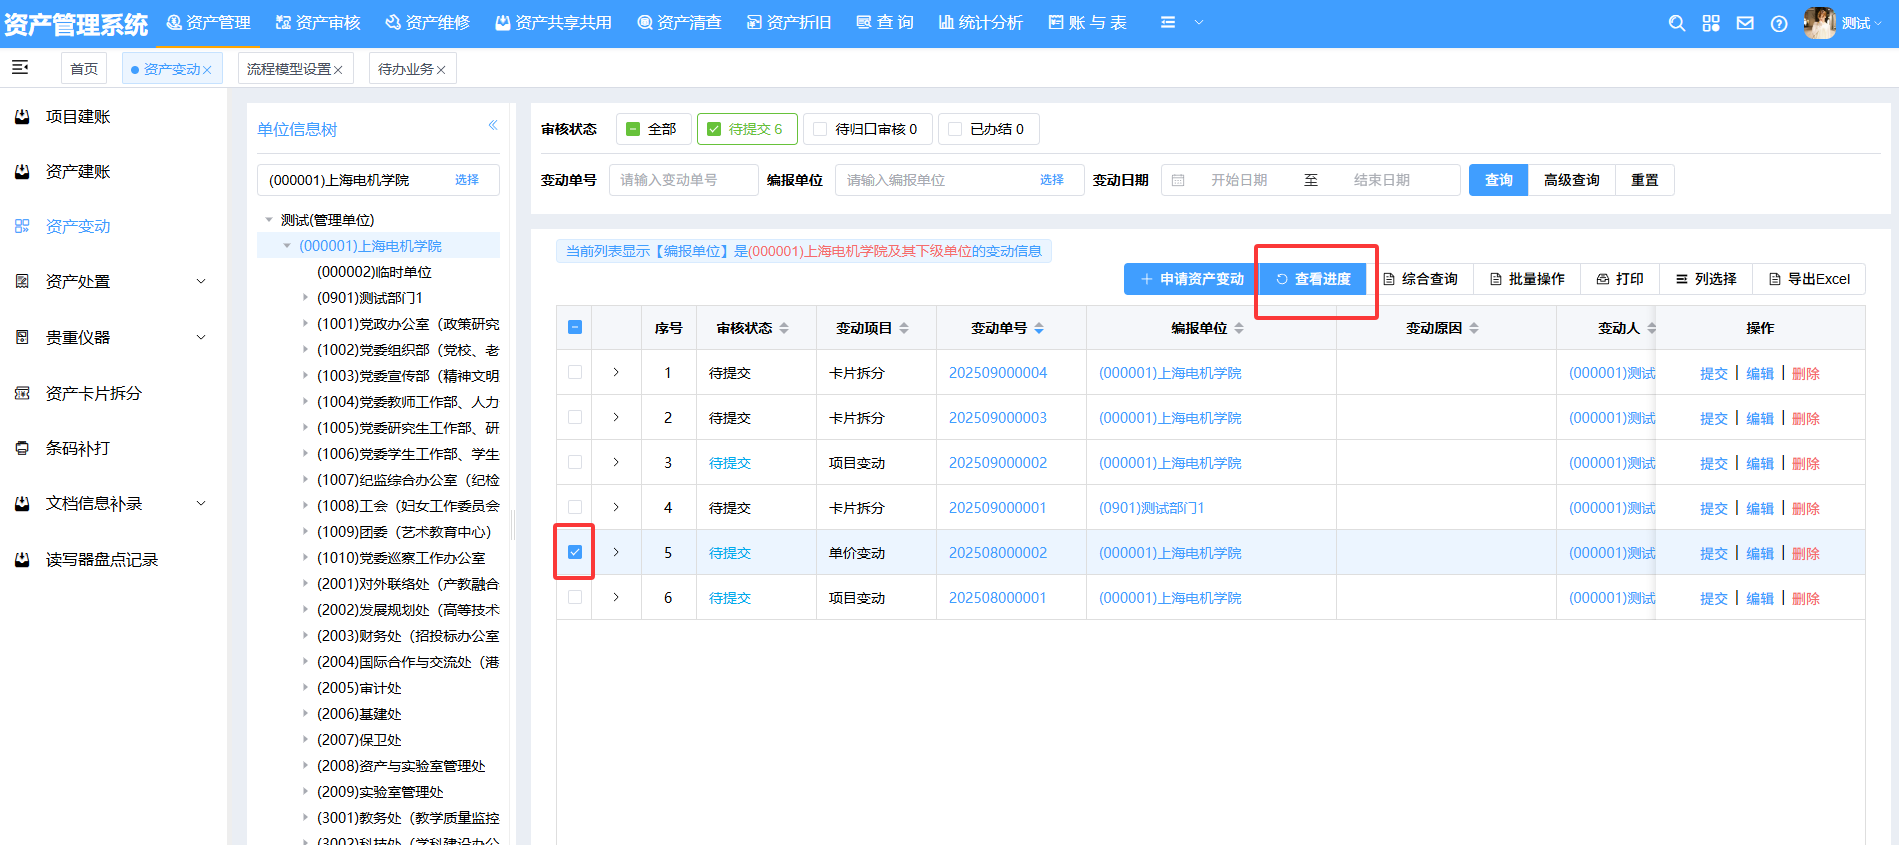Collapse sidebar with the hamburger icon
Image resolution: width=1899 pixels, height=845 pixels.
coord(20,68)
